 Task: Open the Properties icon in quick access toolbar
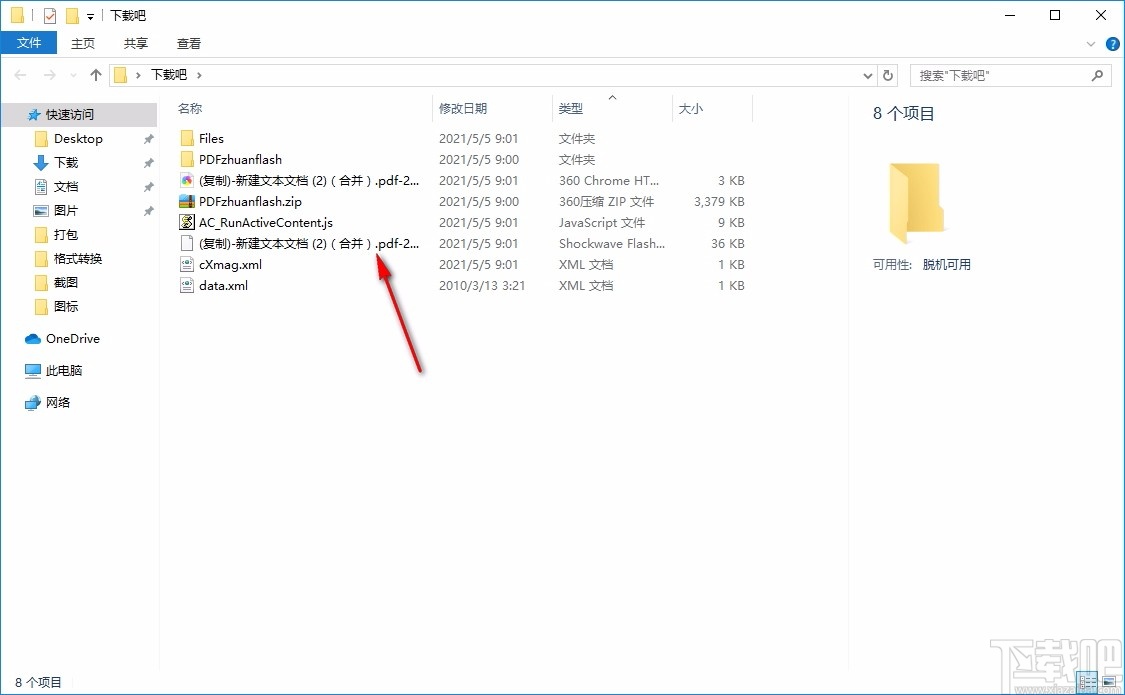pyautogui.click(x=48, y=15)
